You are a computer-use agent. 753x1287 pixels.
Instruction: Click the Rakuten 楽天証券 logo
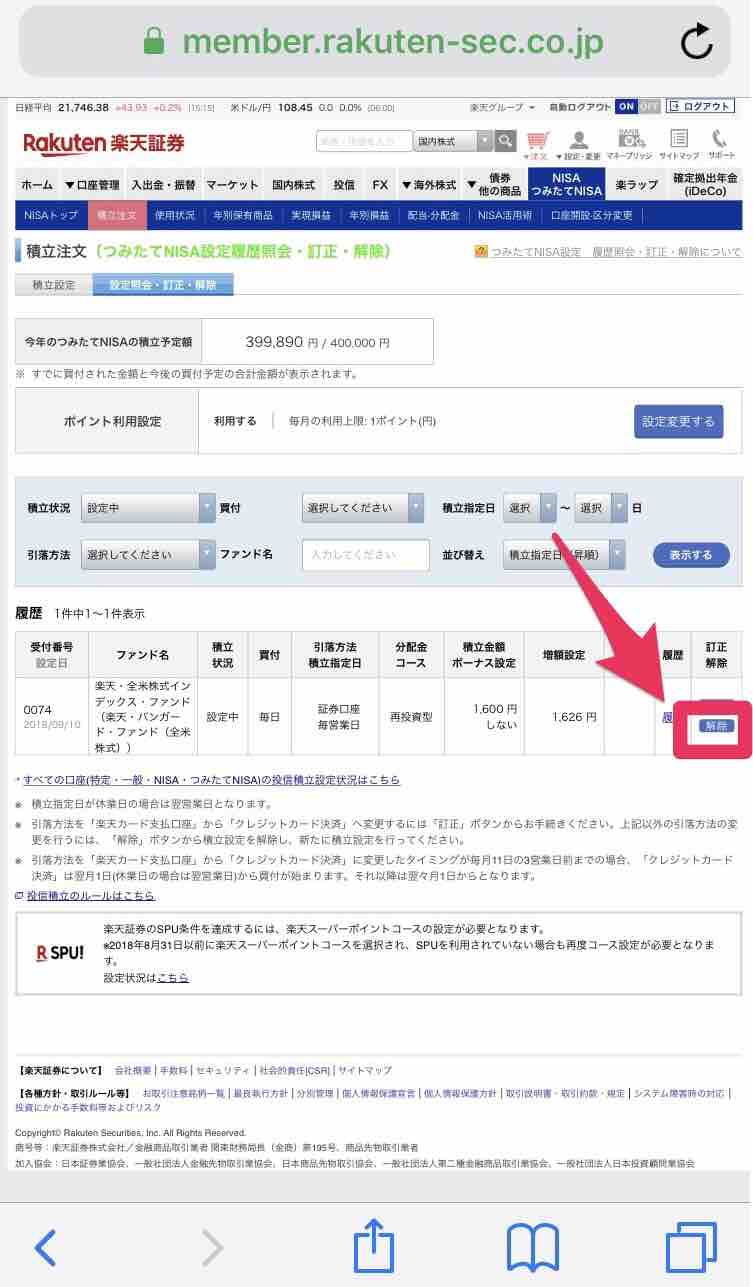[104, 143]
